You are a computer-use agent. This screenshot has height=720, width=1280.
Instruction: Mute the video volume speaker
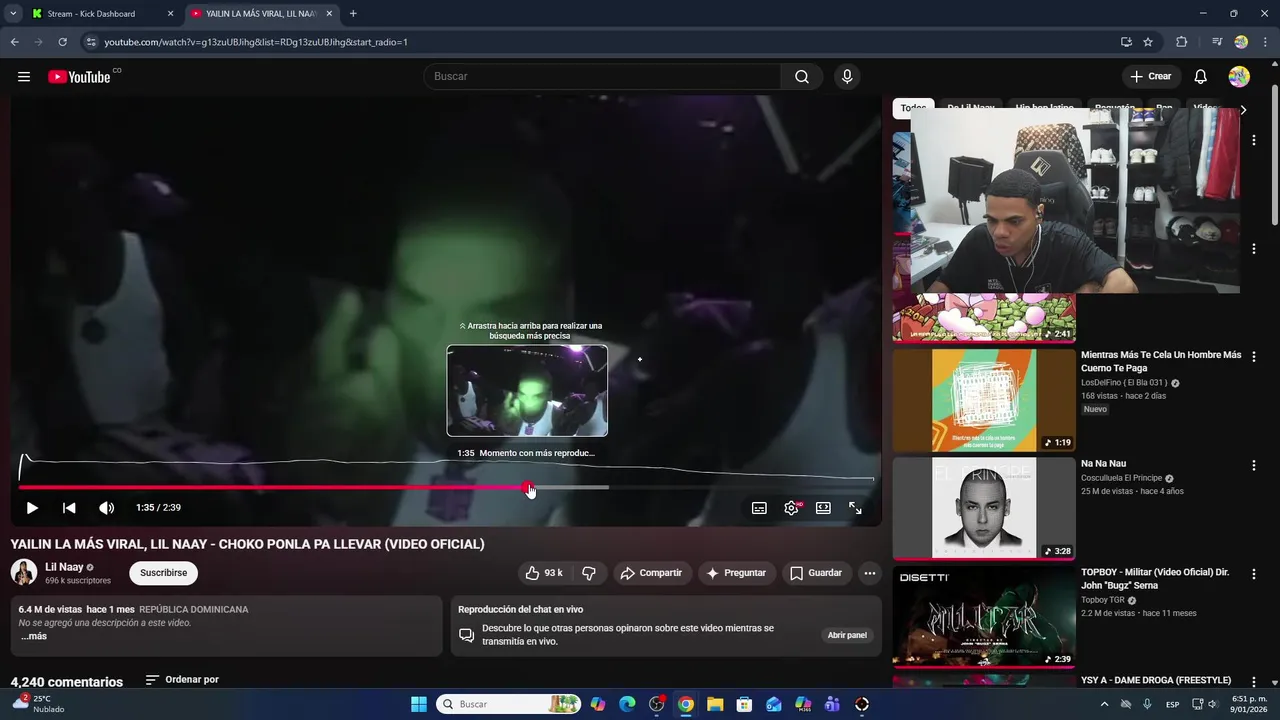[107, 508]
